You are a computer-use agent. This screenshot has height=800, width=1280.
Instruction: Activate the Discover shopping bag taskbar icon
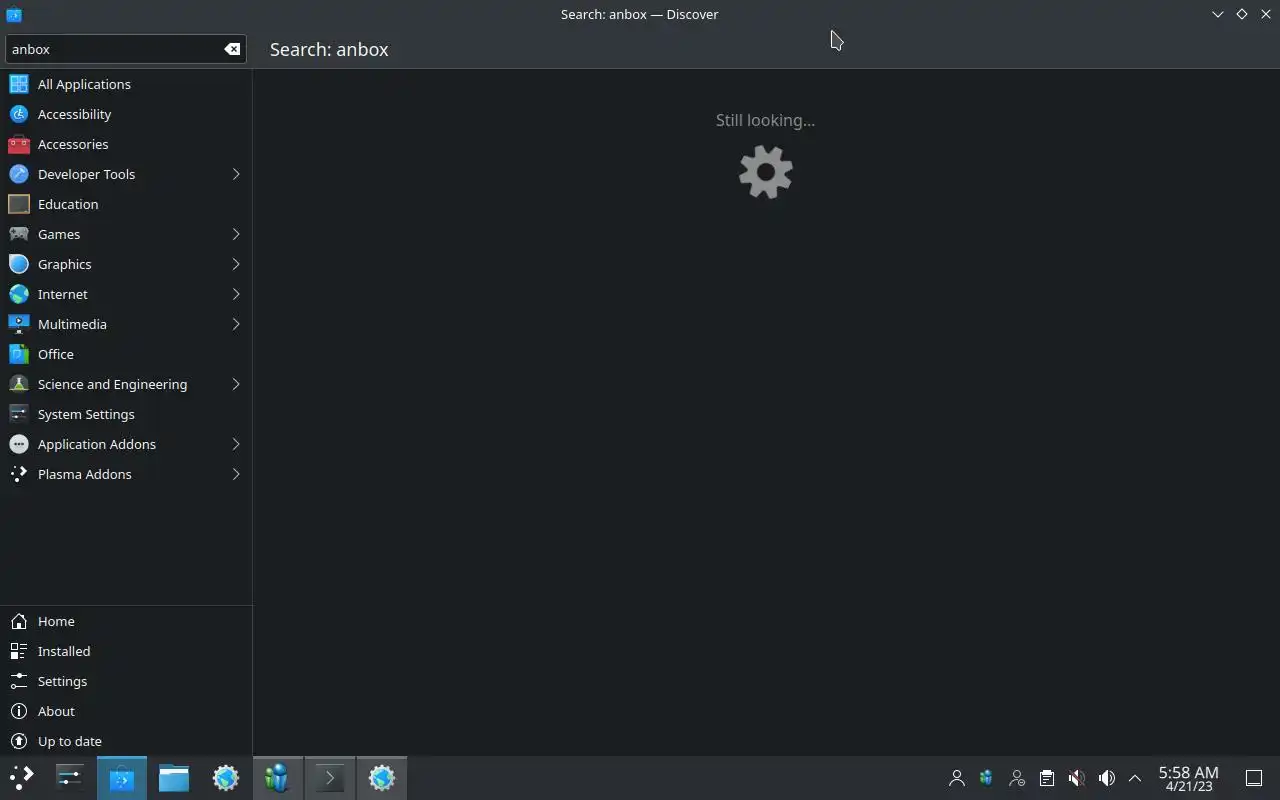click(122, 777)
